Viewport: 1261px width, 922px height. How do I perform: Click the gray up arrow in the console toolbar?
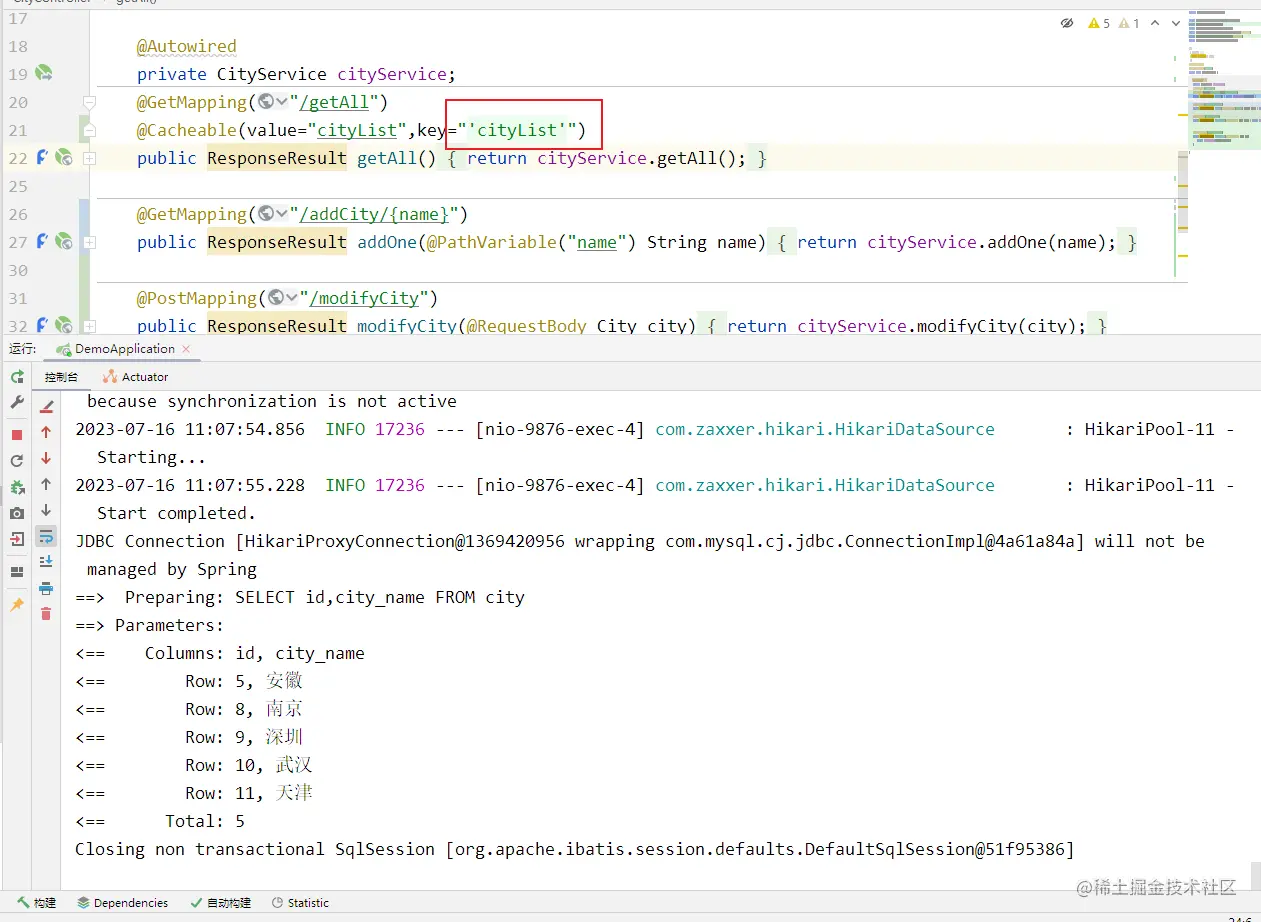tap(46, 484)
